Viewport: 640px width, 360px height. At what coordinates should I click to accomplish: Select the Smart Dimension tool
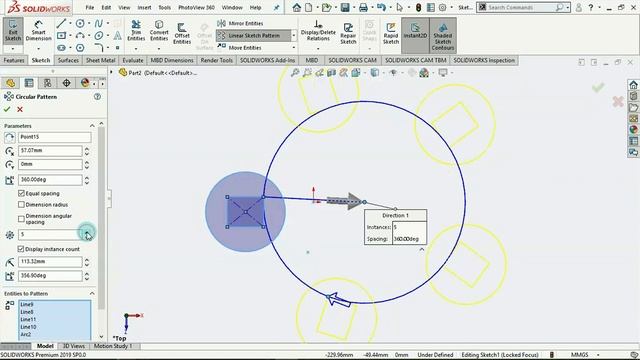[38, 30]
